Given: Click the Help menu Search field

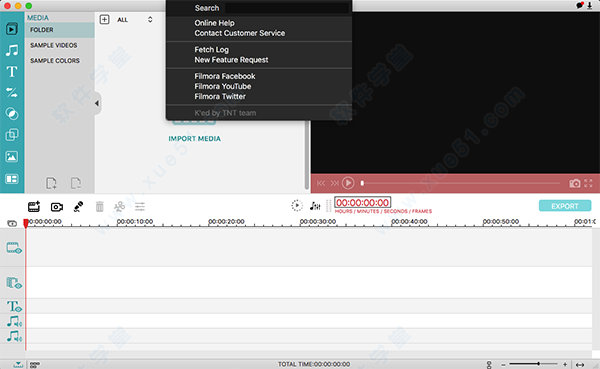Looking at the screenshot, I should [x=287, y=8].
